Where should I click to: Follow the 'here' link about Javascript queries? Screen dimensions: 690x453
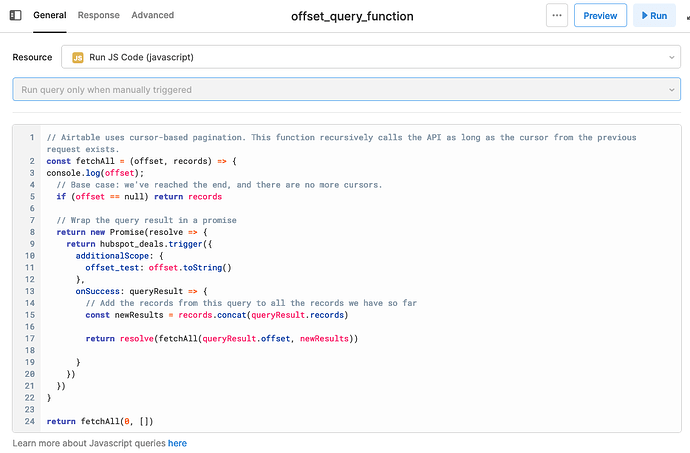(x=177, y=443)
